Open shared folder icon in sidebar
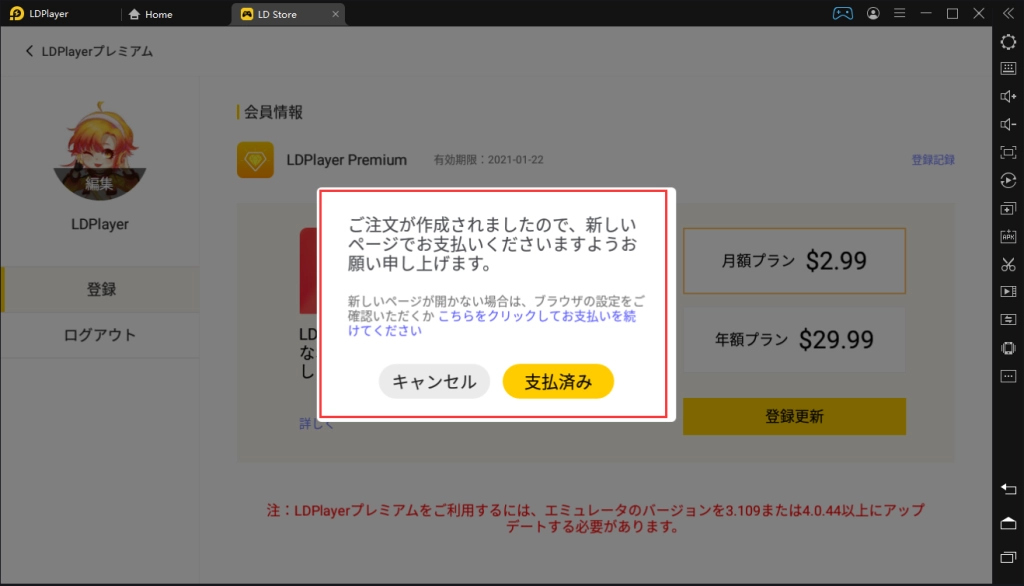 [1008, 319]
